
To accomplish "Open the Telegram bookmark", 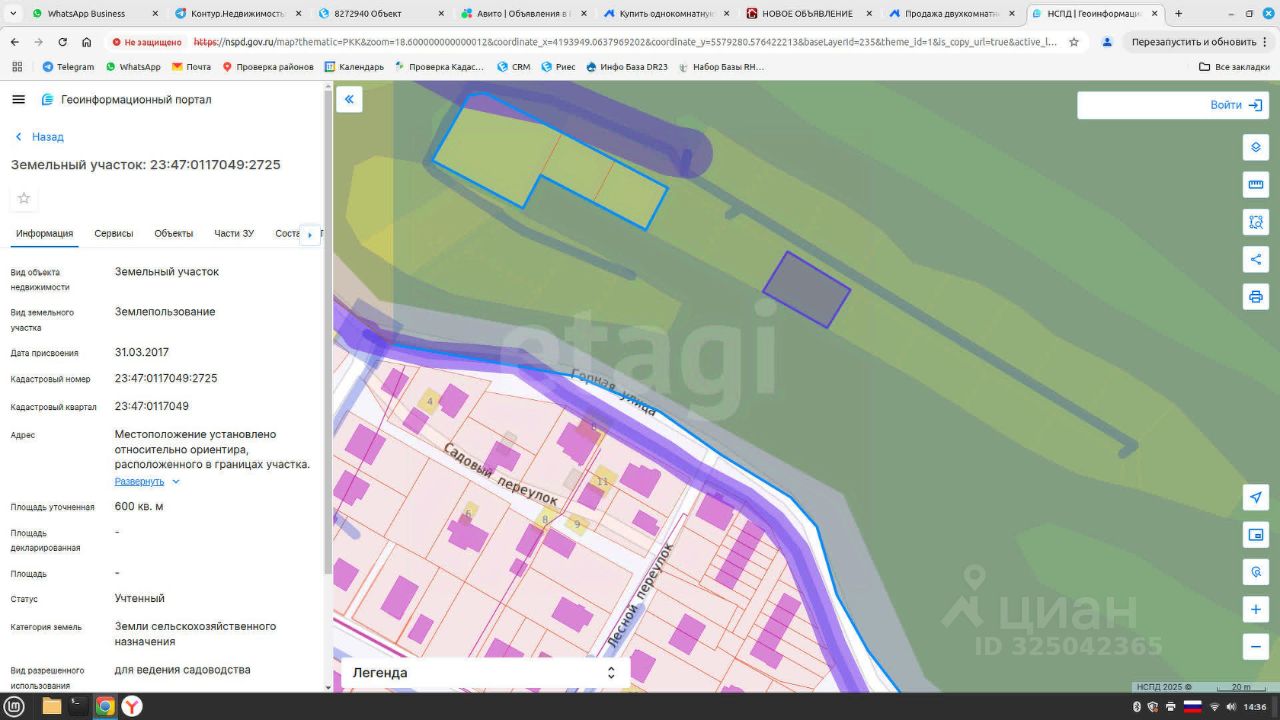I will point(68,67).
